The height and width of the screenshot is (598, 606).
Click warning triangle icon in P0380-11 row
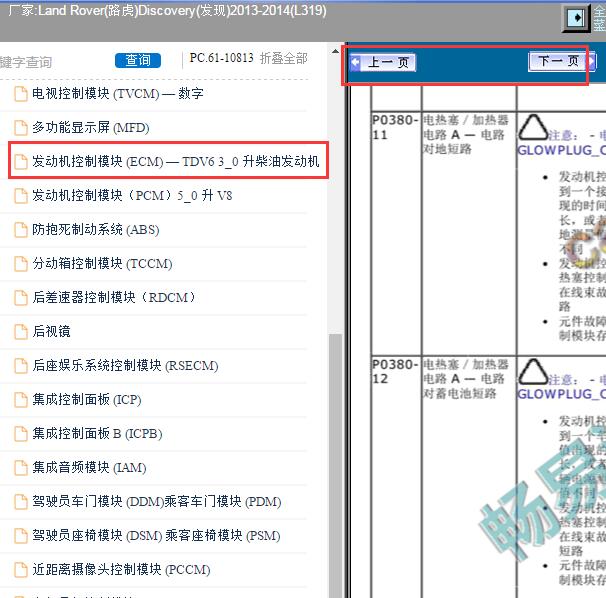(533, 127)
